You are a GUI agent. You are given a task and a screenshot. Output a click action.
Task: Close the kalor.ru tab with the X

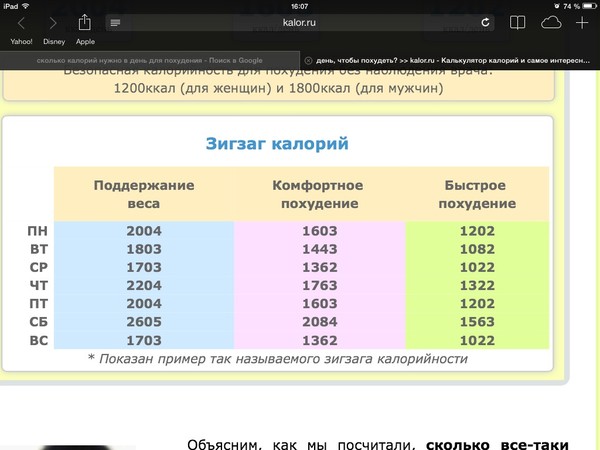[x=308, y=60]
